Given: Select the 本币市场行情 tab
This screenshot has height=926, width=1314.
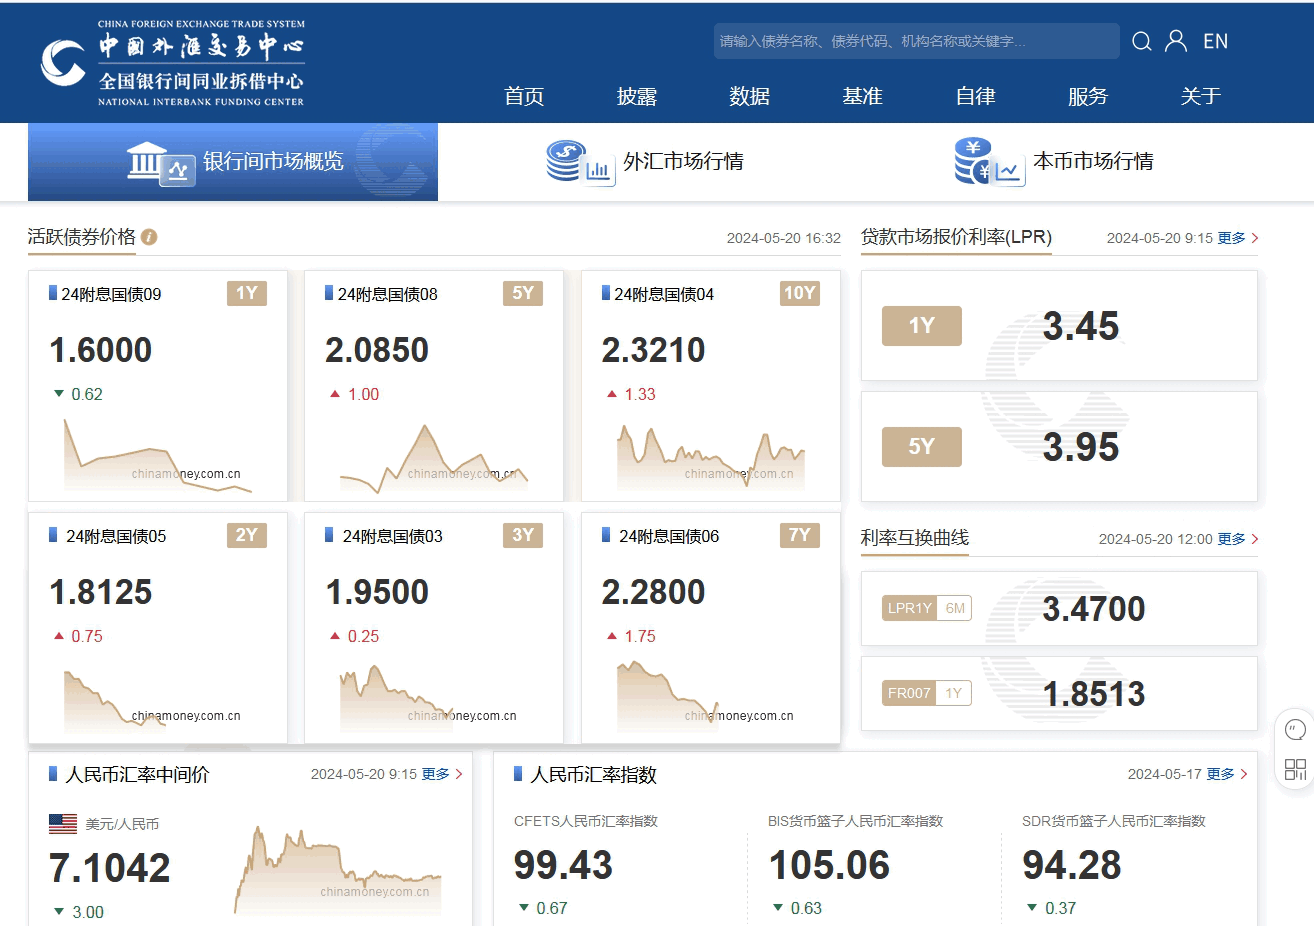Looking at the screenshot, I should click(x=1054, y=162).
